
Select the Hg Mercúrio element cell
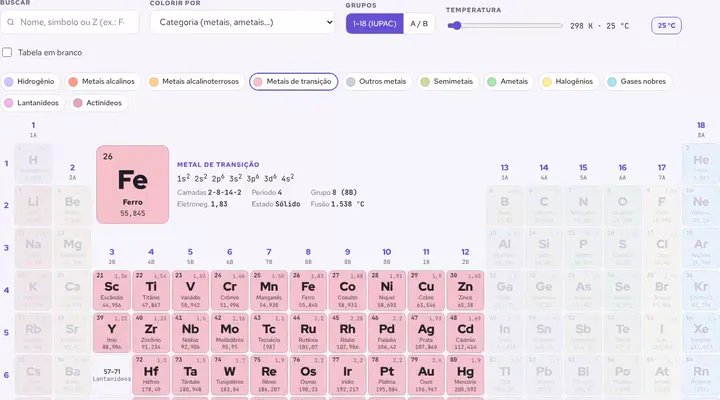(465, 375)
